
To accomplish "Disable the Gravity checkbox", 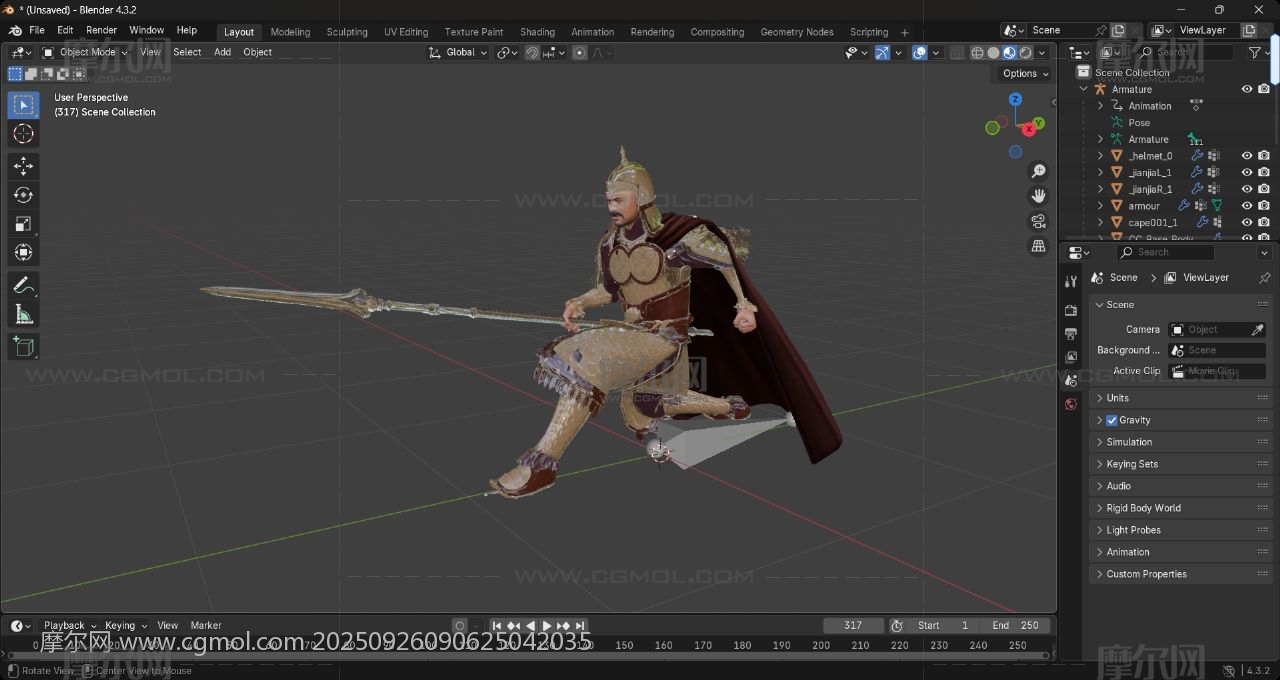I will coord(1112,420).
